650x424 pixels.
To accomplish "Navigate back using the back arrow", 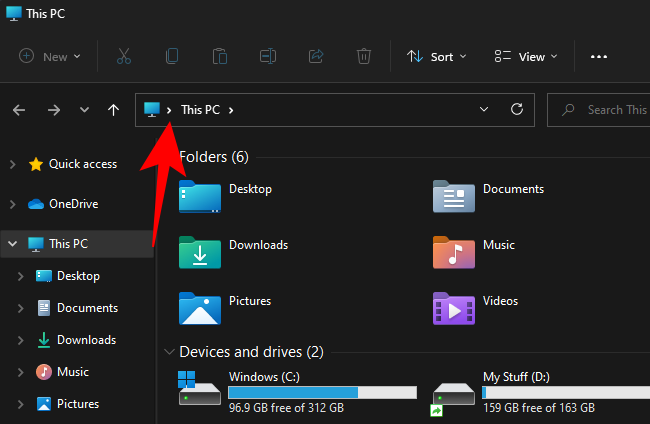I will click(20, 110).
